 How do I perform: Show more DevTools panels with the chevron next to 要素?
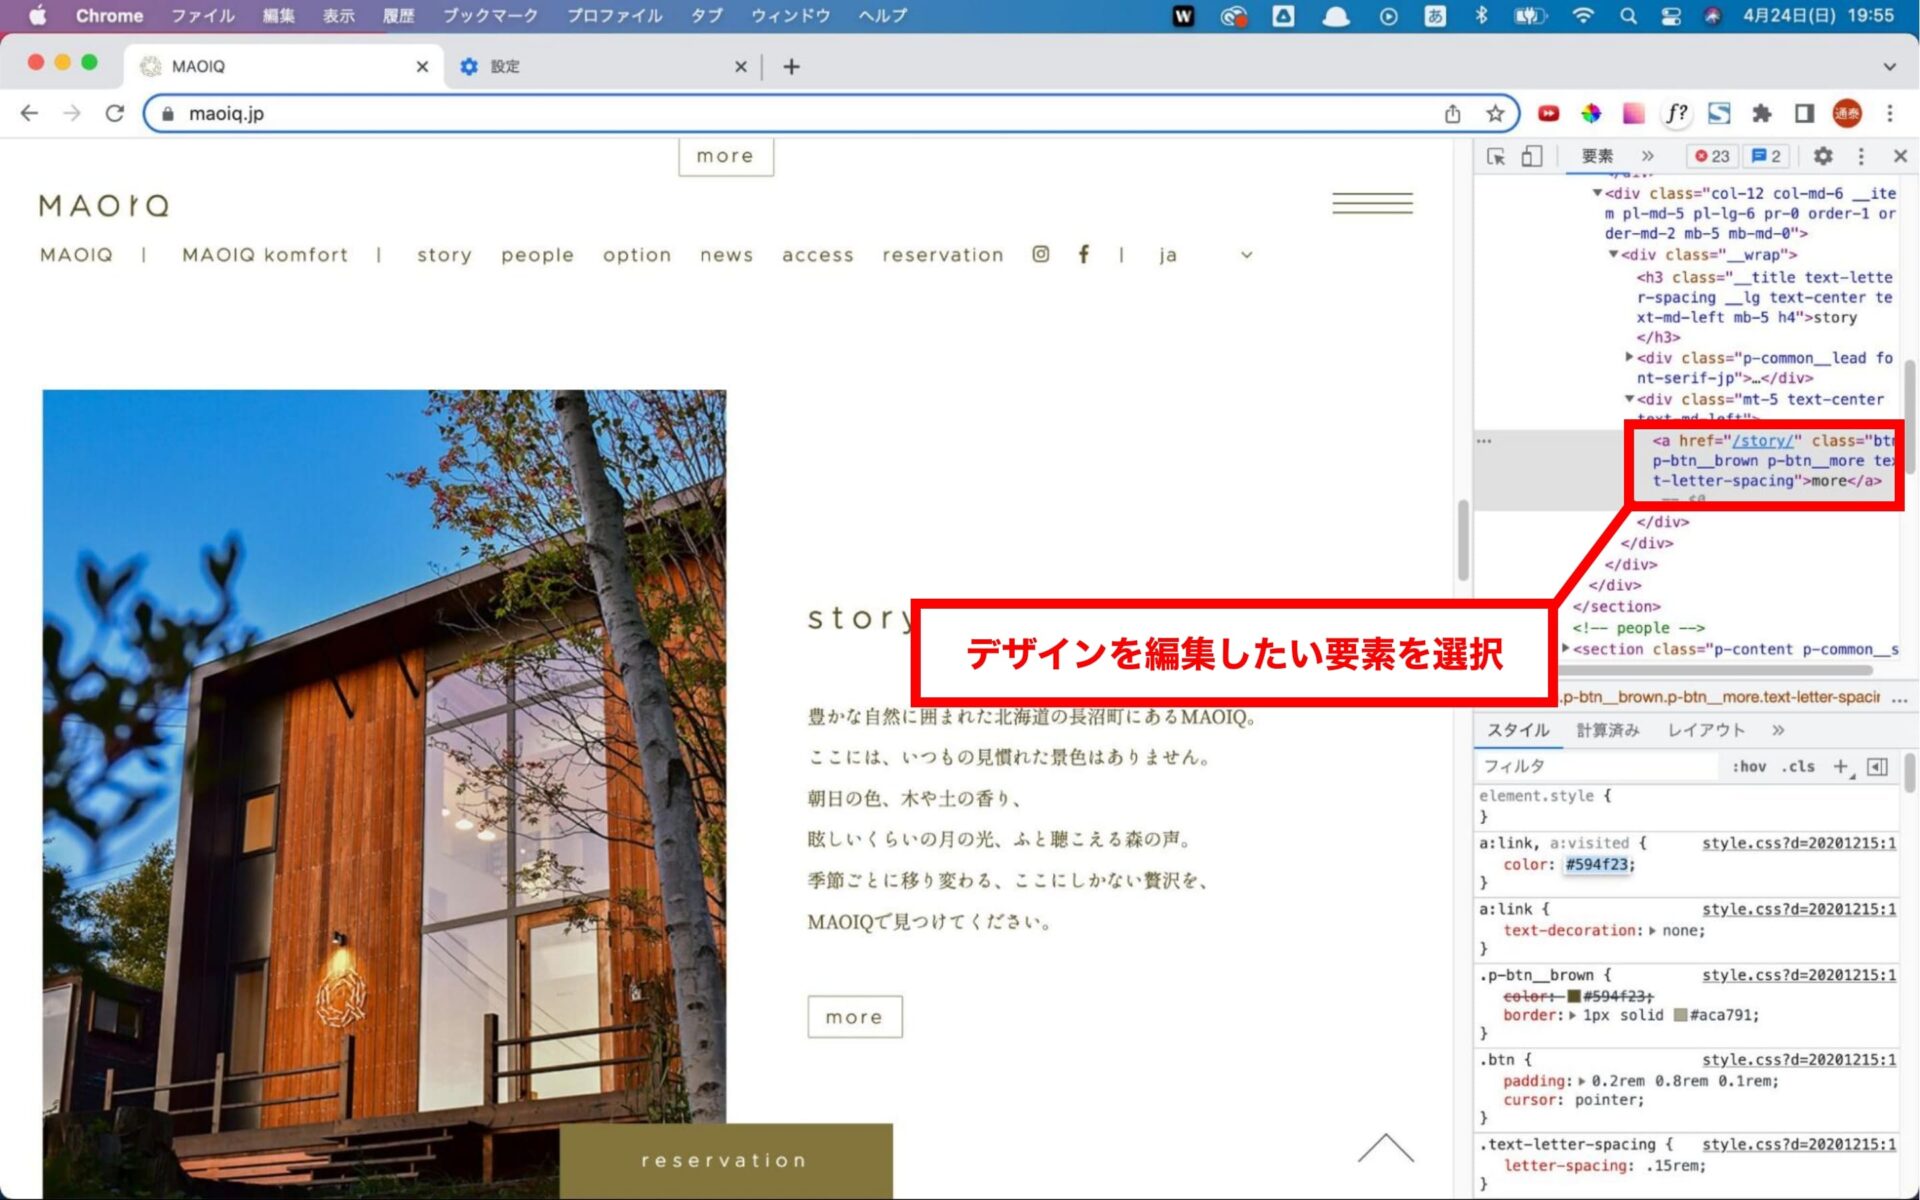click(1648, 156)
